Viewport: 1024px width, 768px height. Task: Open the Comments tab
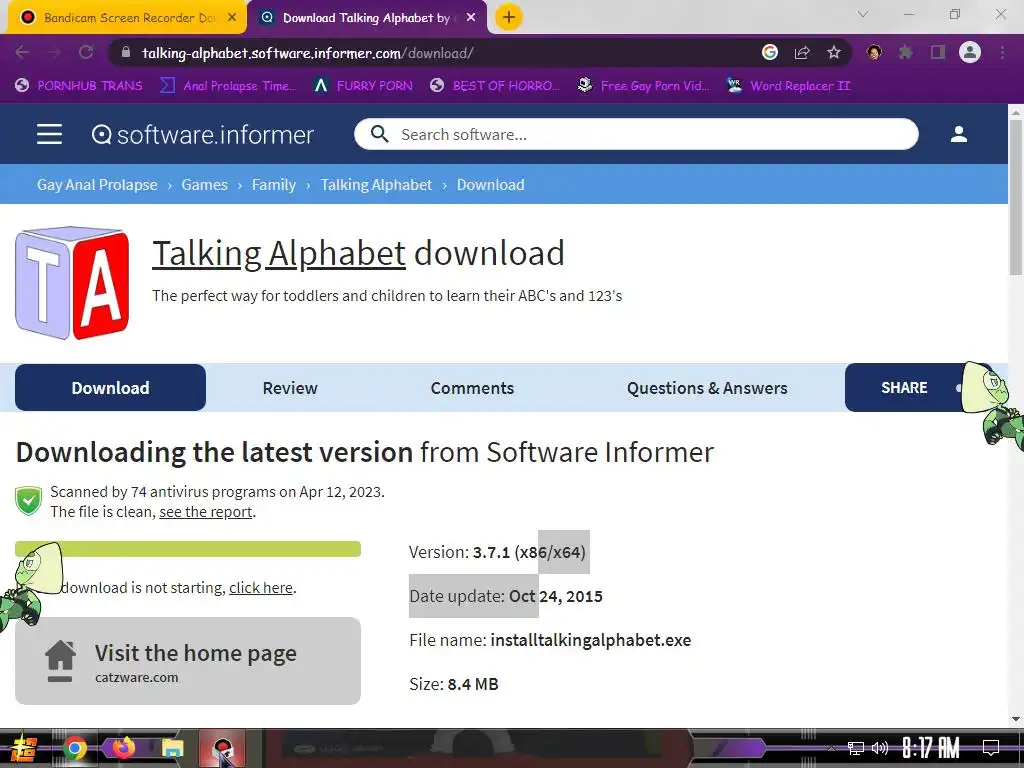tap(472, 388)
